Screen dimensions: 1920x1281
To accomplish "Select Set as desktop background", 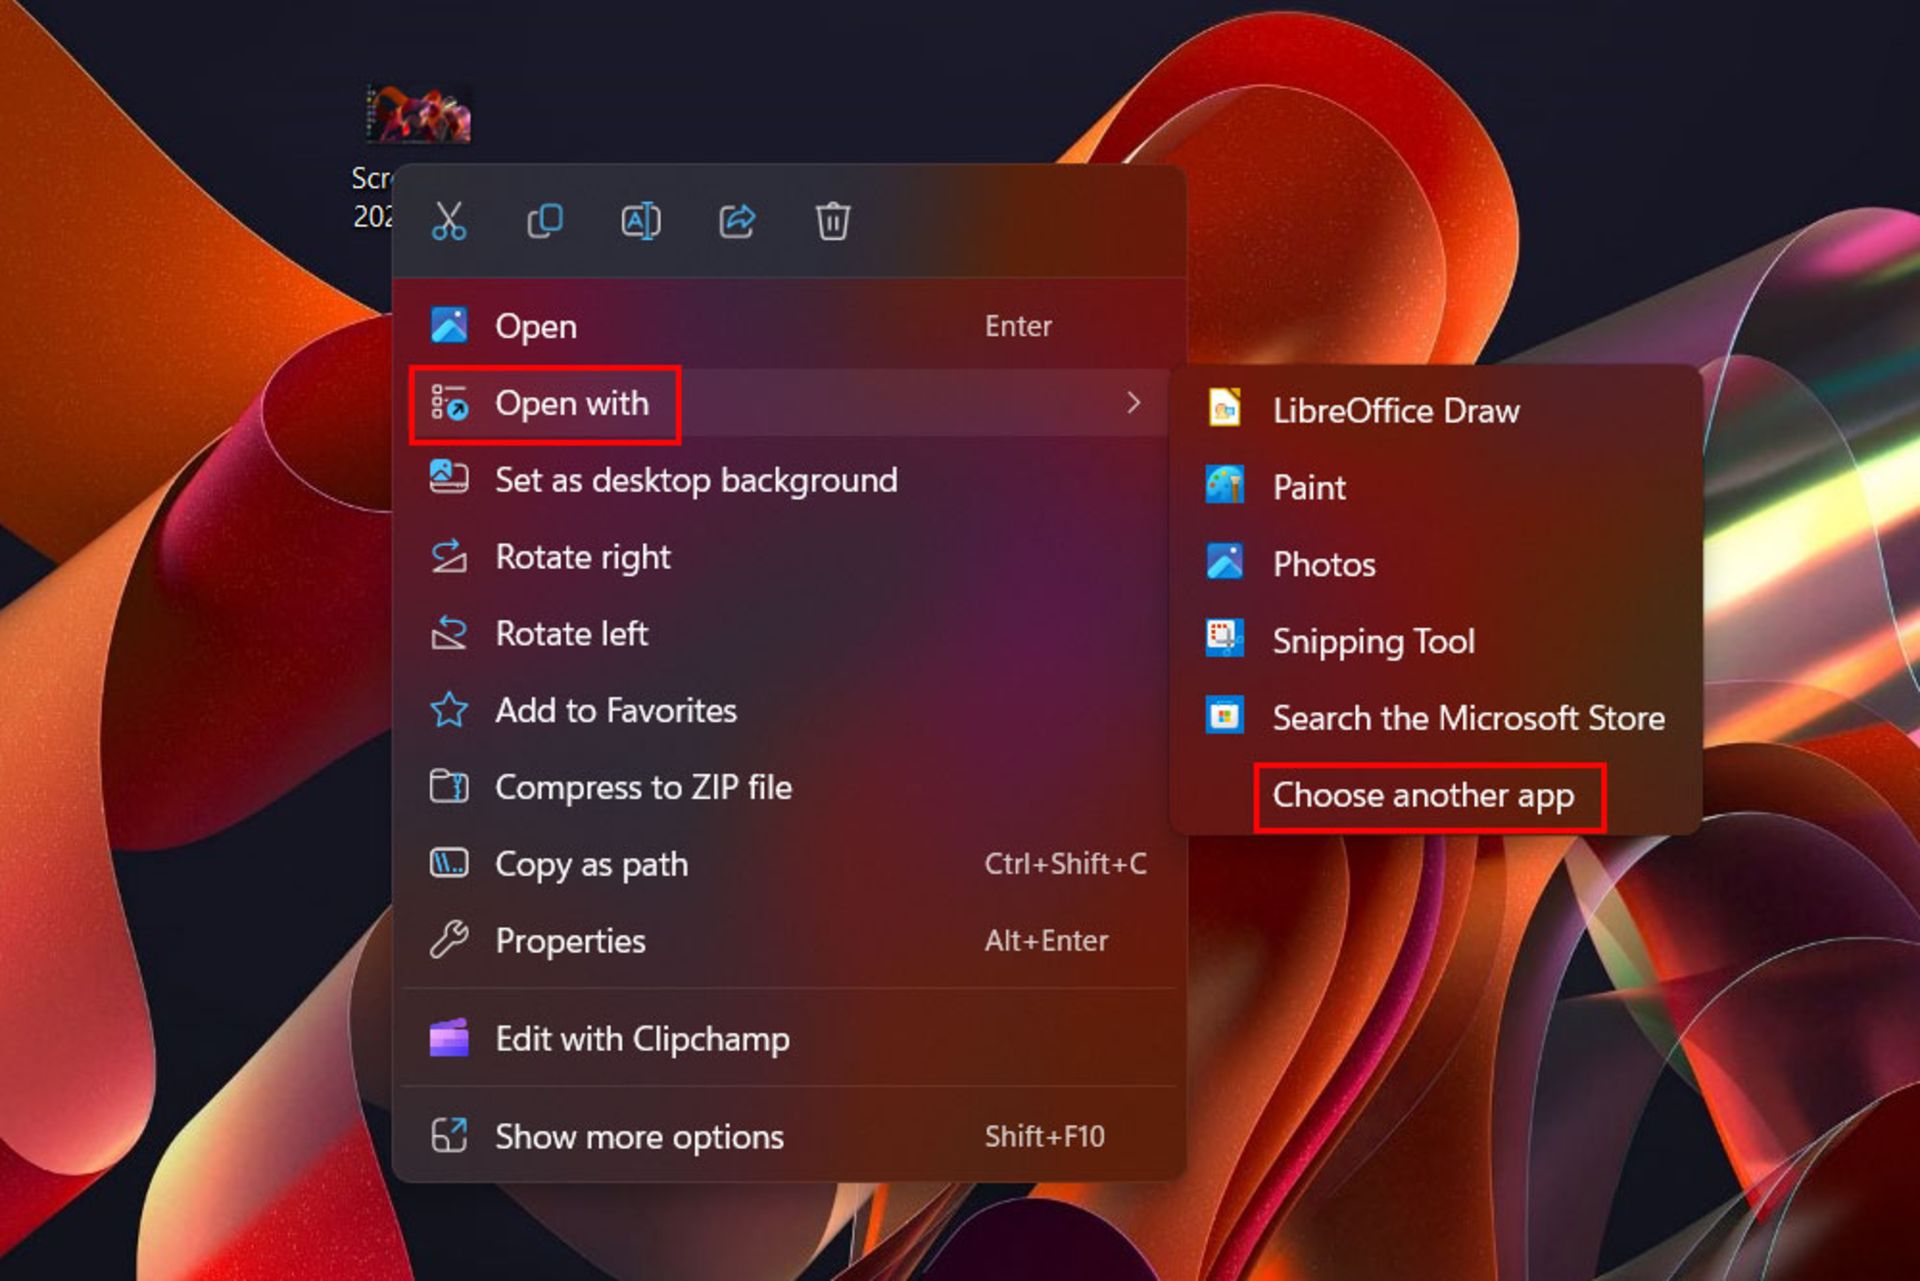I will pos(789,480).
